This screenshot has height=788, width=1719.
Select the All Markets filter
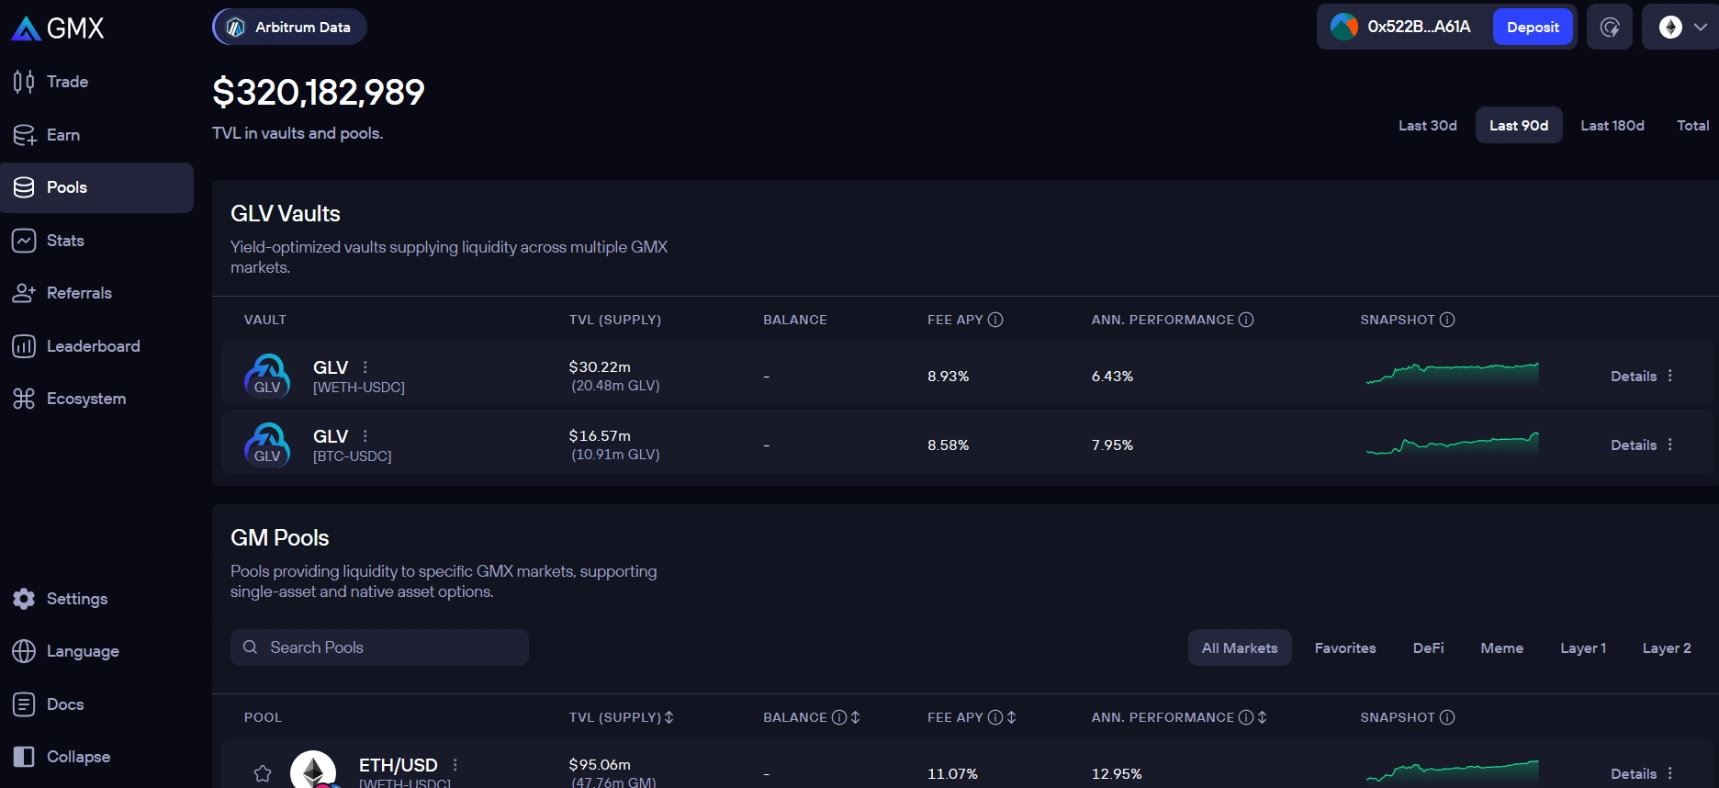1239,648
